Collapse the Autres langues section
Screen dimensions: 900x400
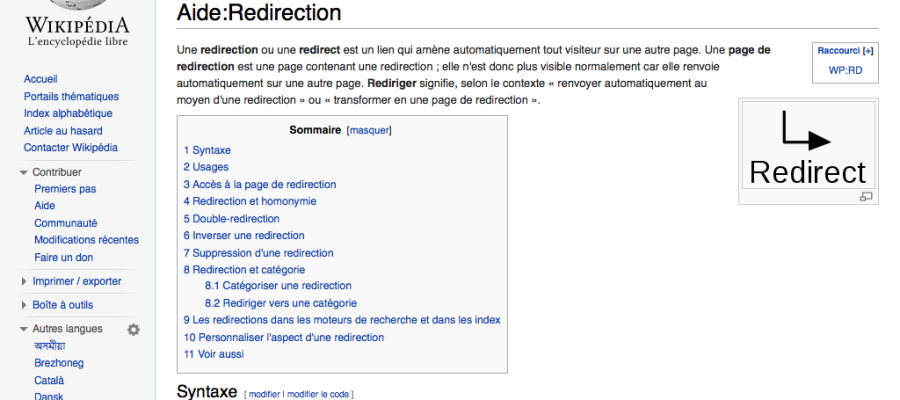coord(25,329)
